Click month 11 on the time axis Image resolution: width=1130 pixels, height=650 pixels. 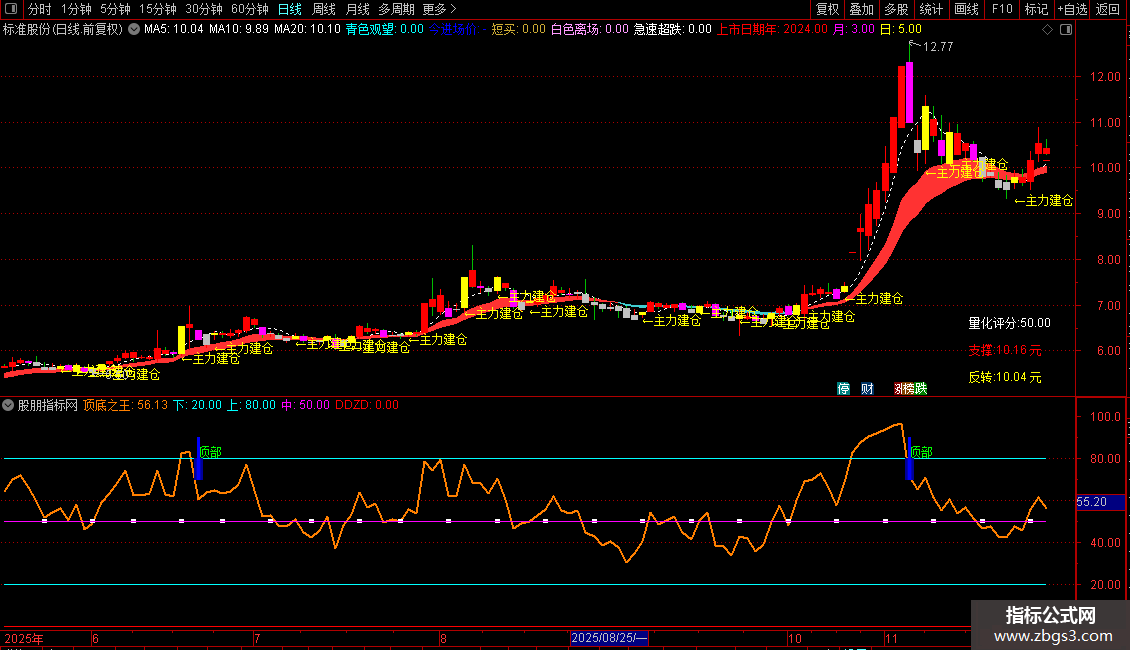click(x=891, y=638)
